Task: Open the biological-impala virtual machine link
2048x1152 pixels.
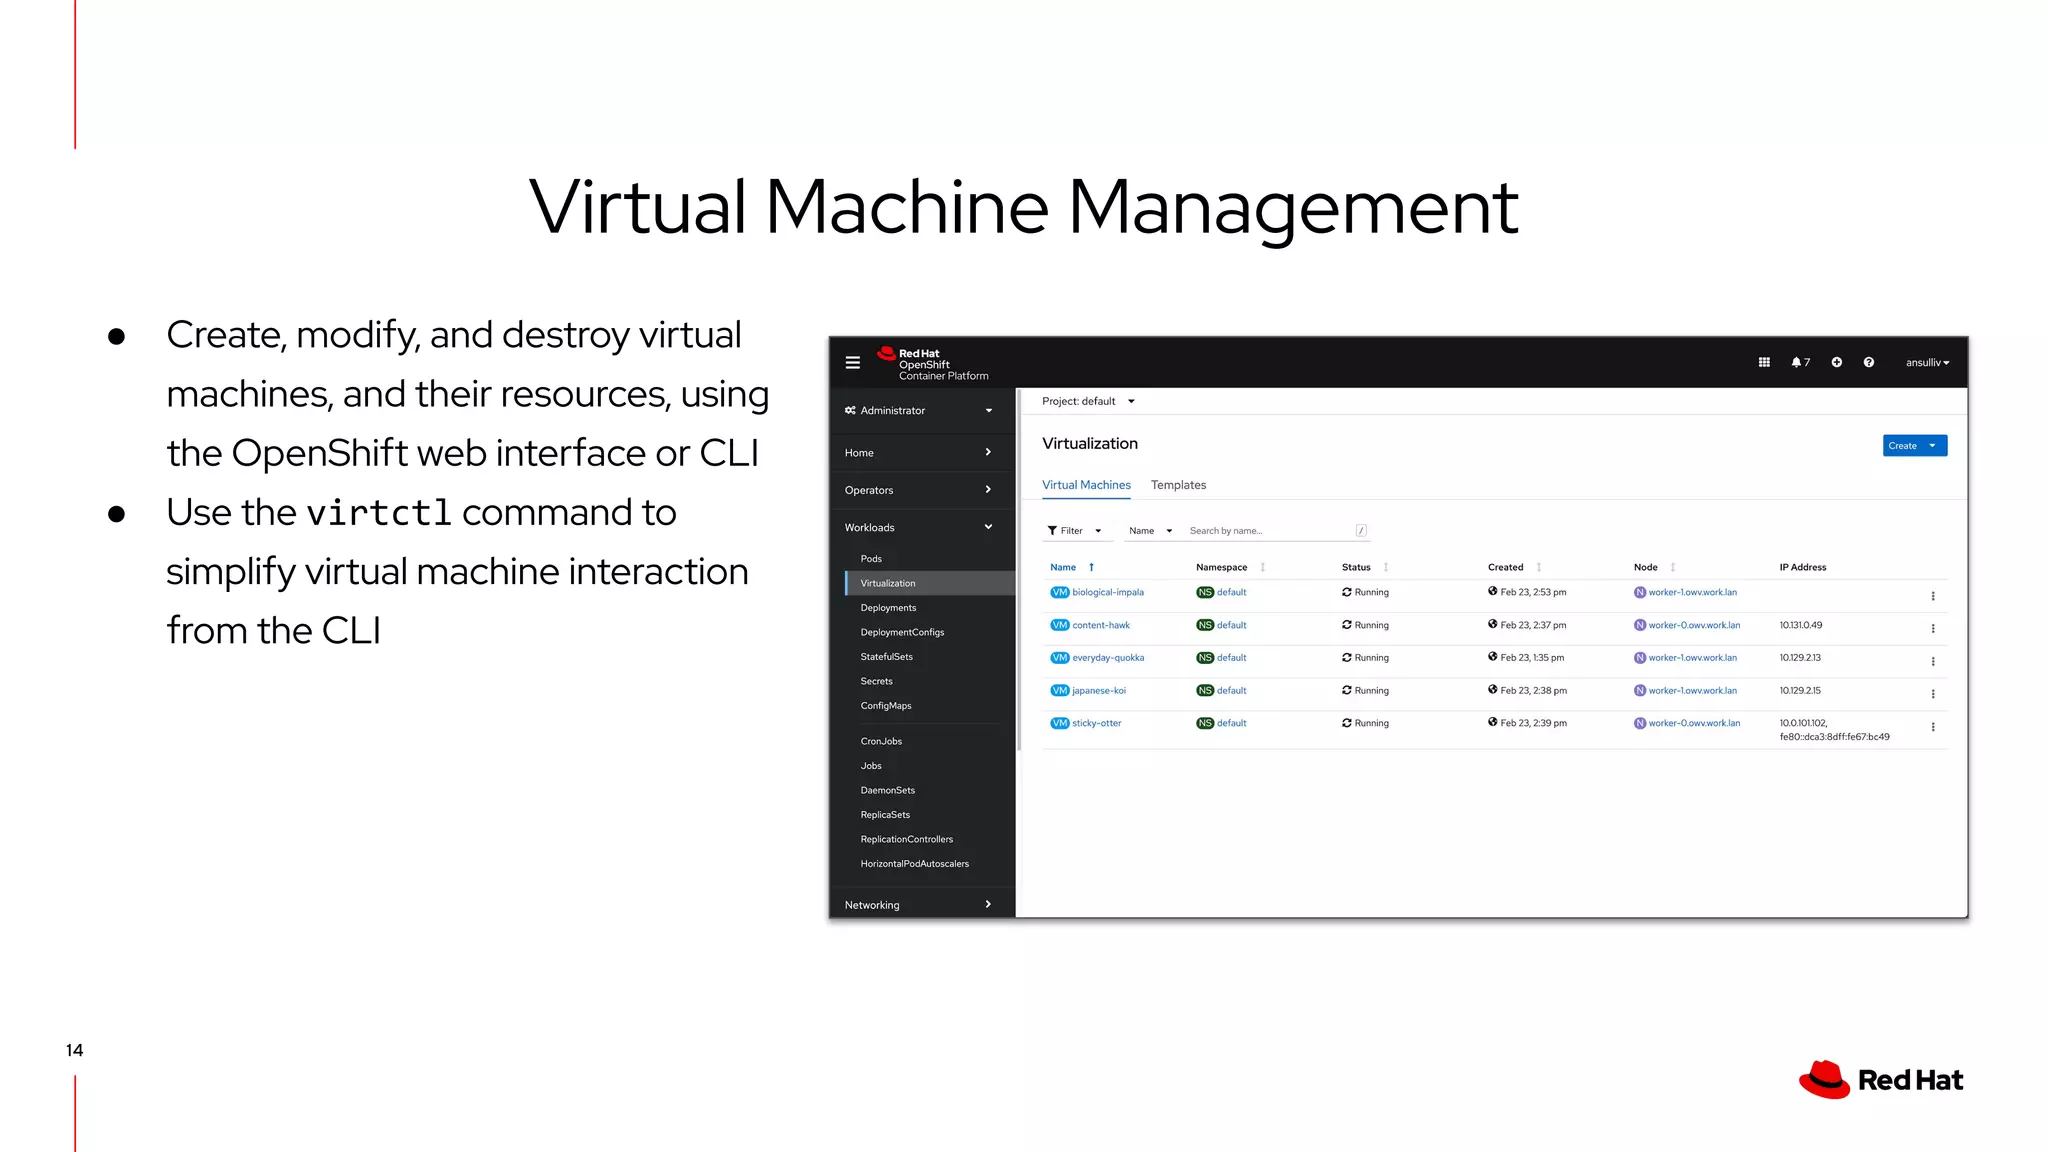Action: (x=1108, y=593)
